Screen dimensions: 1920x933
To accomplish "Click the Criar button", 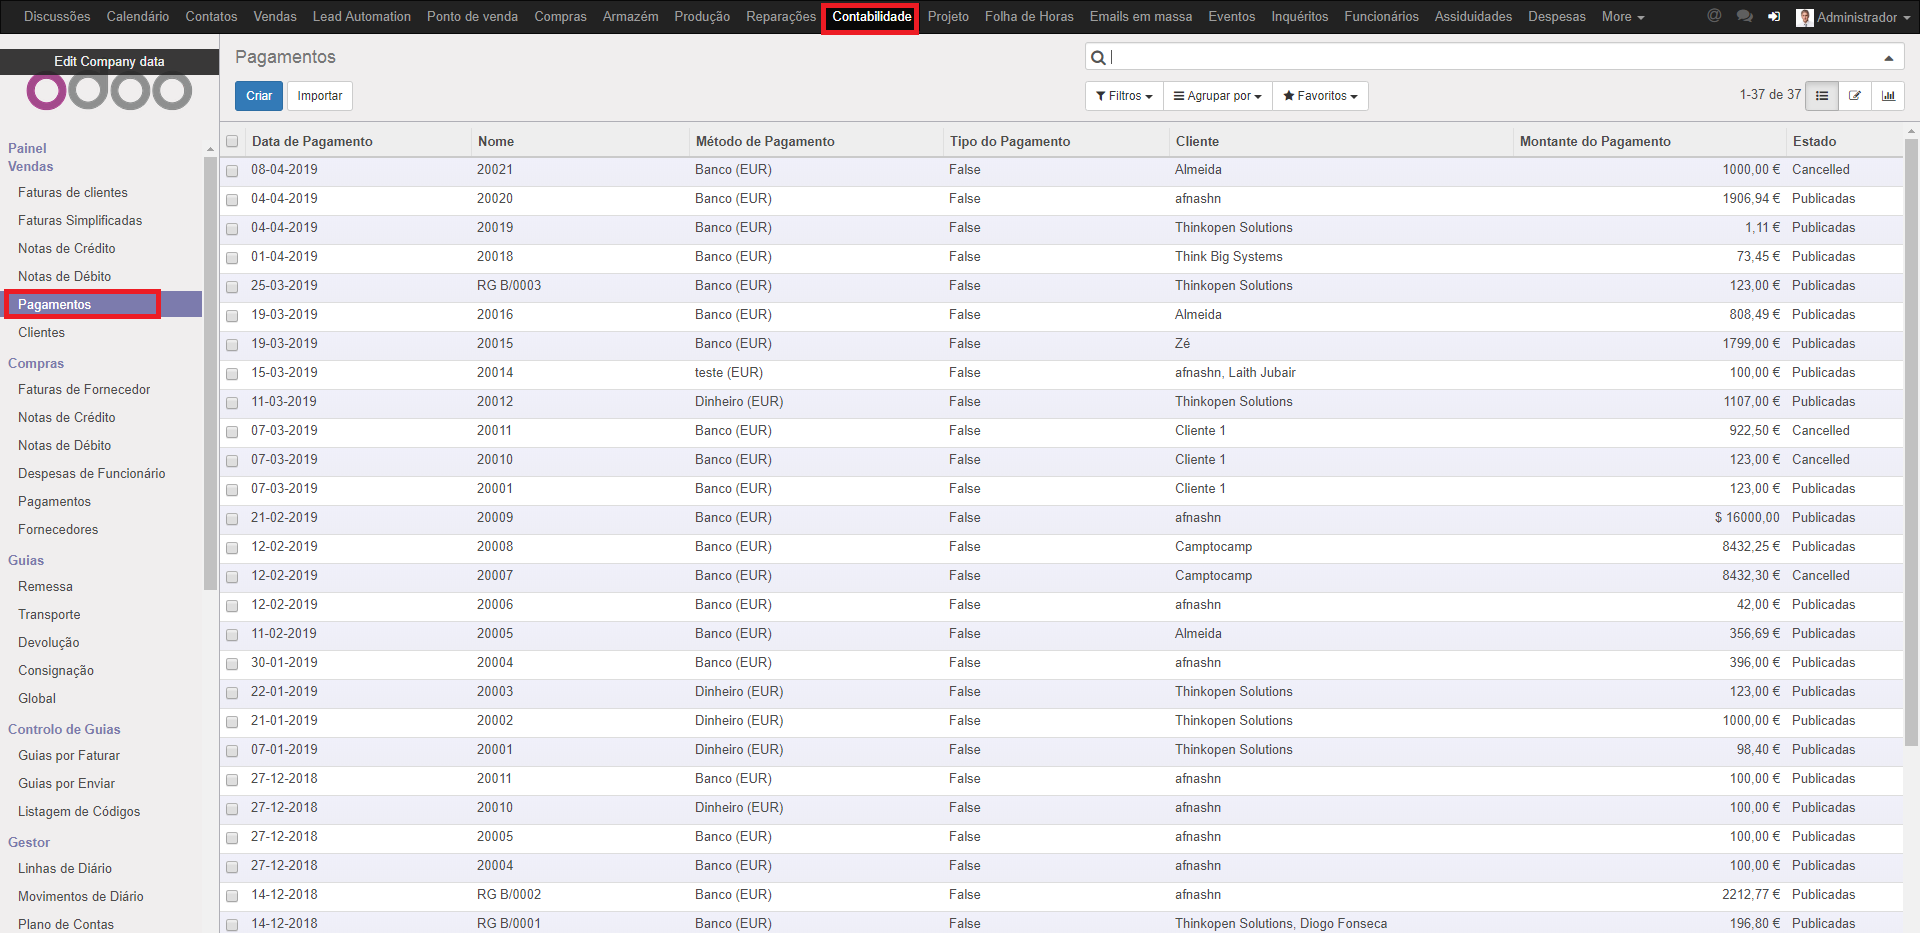I will [259, 96].
